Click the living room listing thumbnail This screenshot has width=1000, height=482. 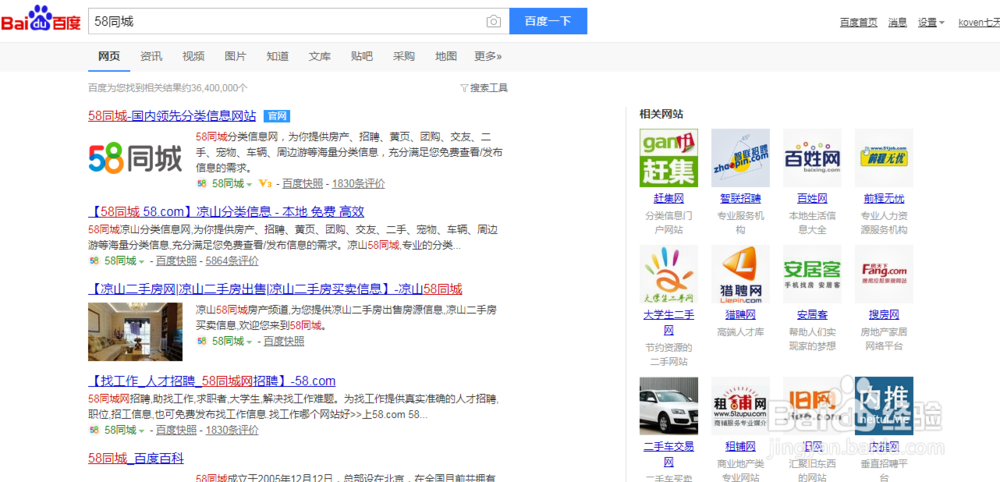[135, 332]
